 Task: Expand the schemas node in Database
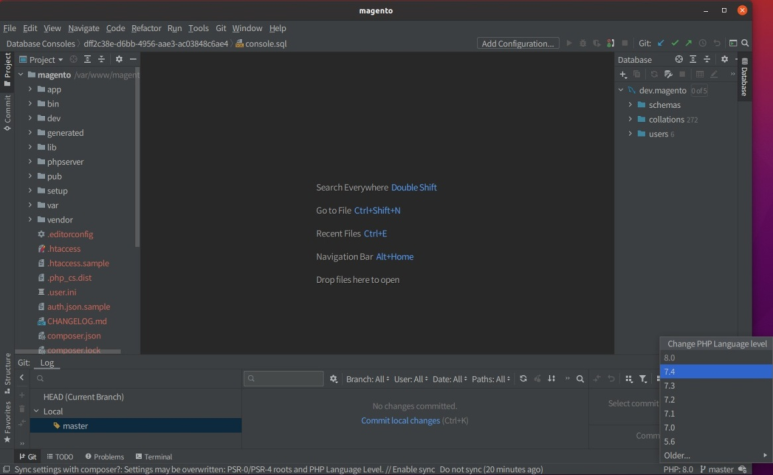pyautogui.click(x=630, y=104)
